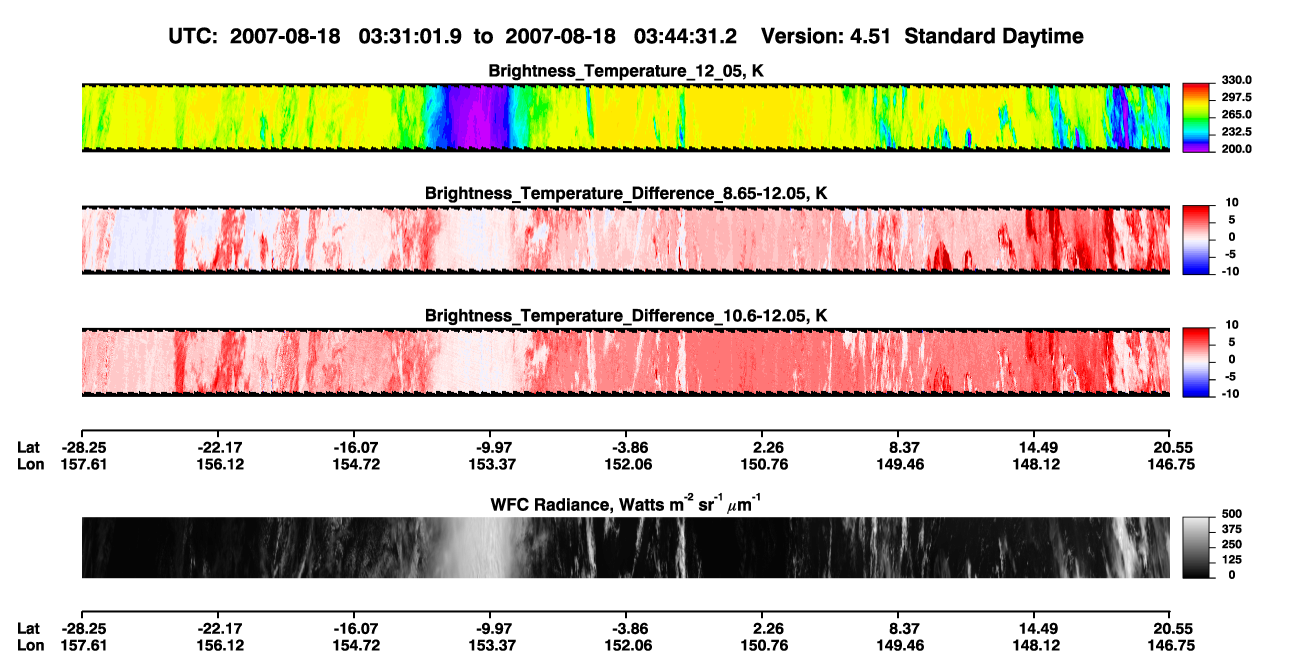This screenshot has width=1300, height=667.
Task: Click 20.55 latitude on the upper axis
Action: 1170,447
